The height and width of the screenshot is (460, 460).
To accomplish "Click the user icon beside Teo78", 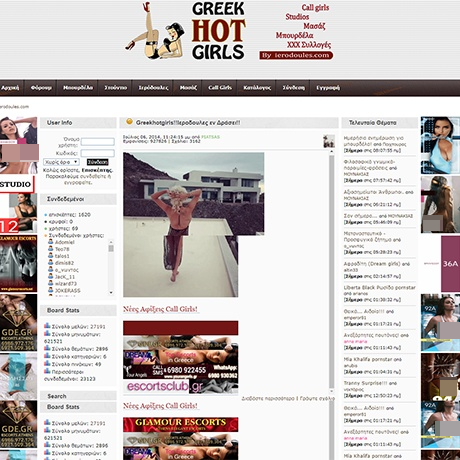I will 51,249.
